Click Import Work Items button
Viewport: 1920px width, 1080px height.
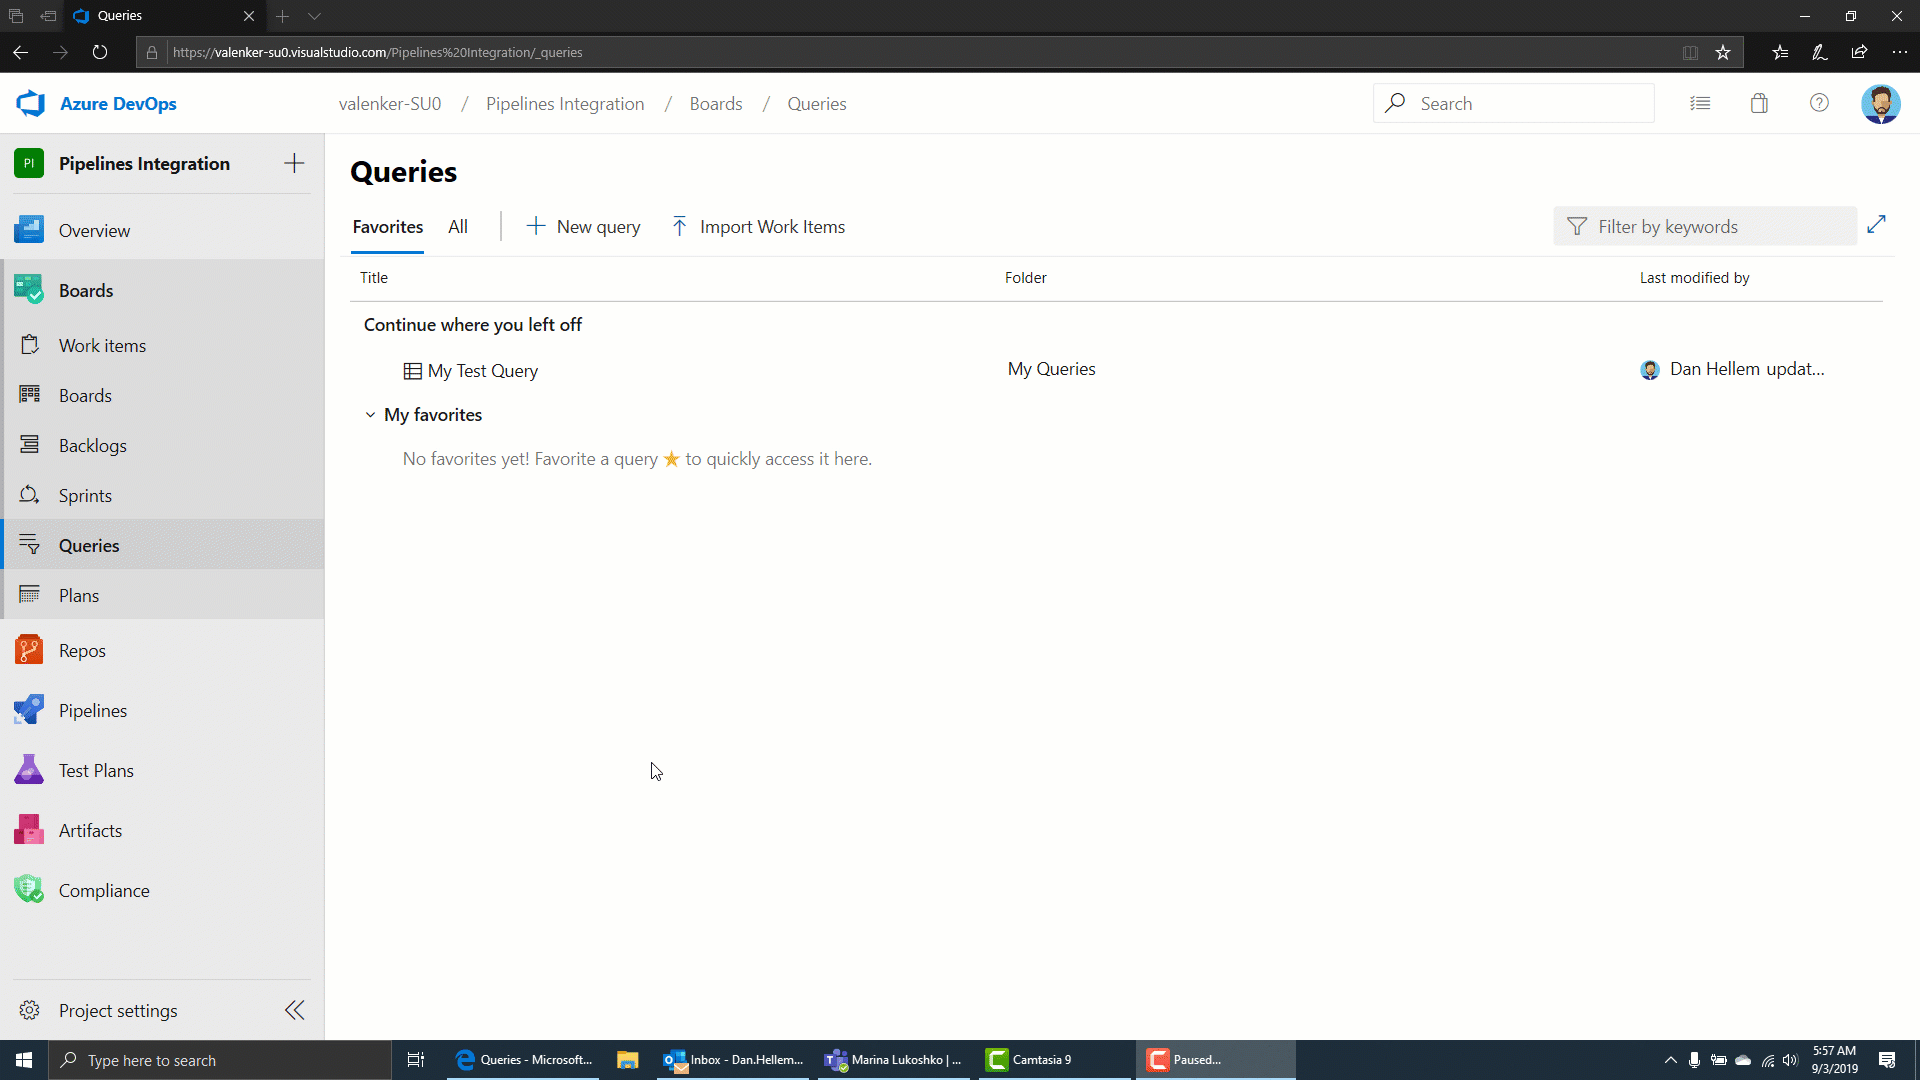(758, 225)
